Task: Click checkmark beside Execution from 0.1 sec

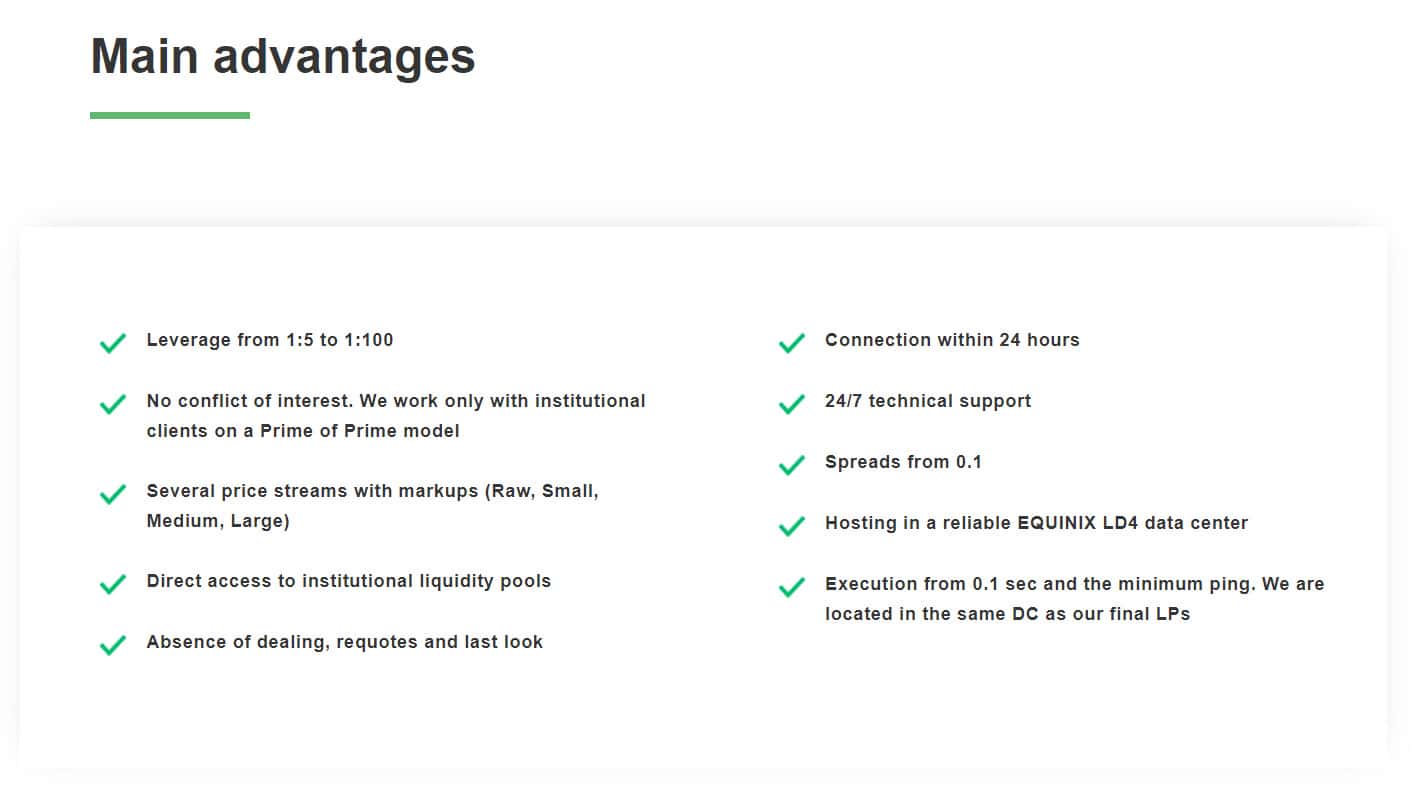Action: click(791, 587)
